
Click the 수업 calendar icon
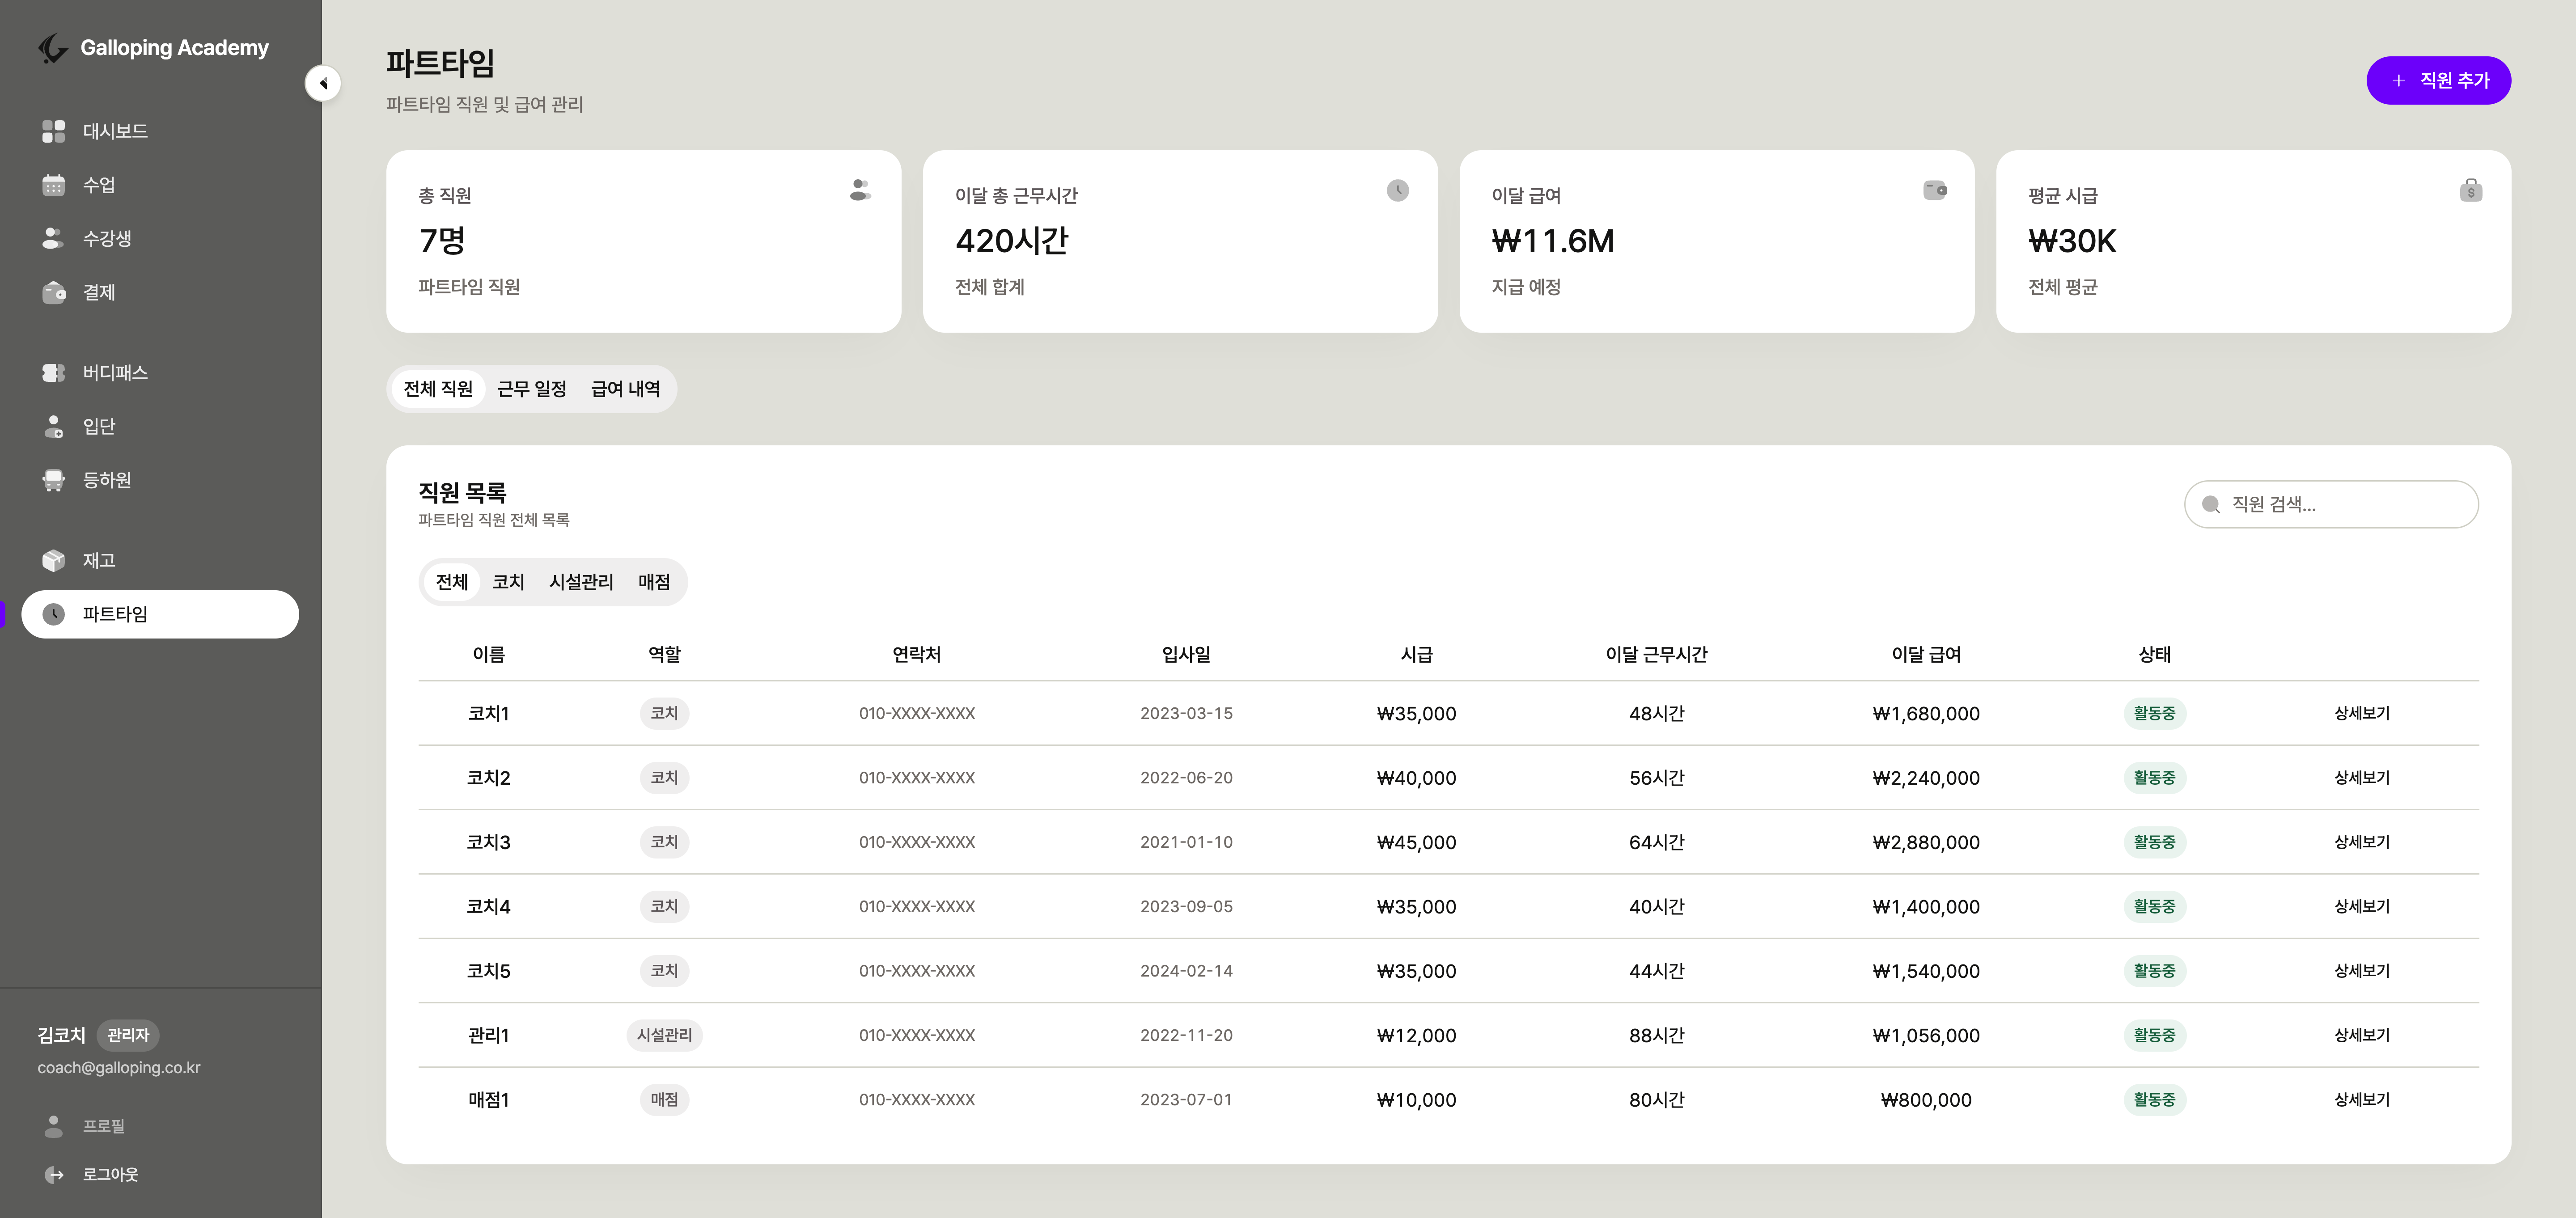coord(54,185)
